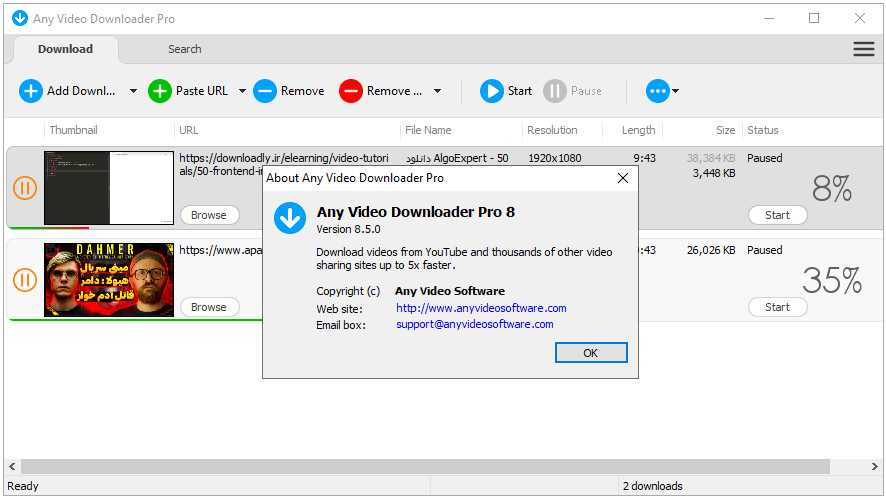Image resolution: width=886 pixels, height=499 pixels.
Task: Open the hamburger menu icon
Action: (863, 49)
